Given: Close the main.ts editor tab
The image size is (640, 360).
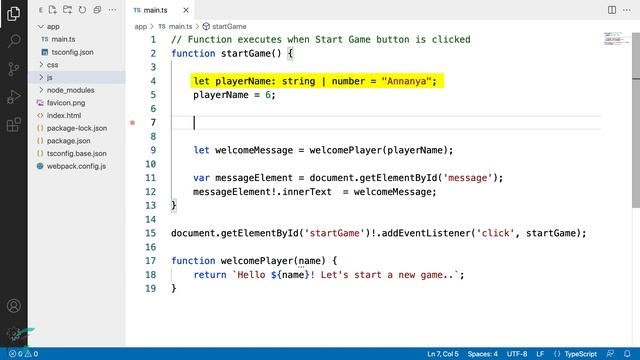Looking at the screenshot, I should (x=186, y=10).
